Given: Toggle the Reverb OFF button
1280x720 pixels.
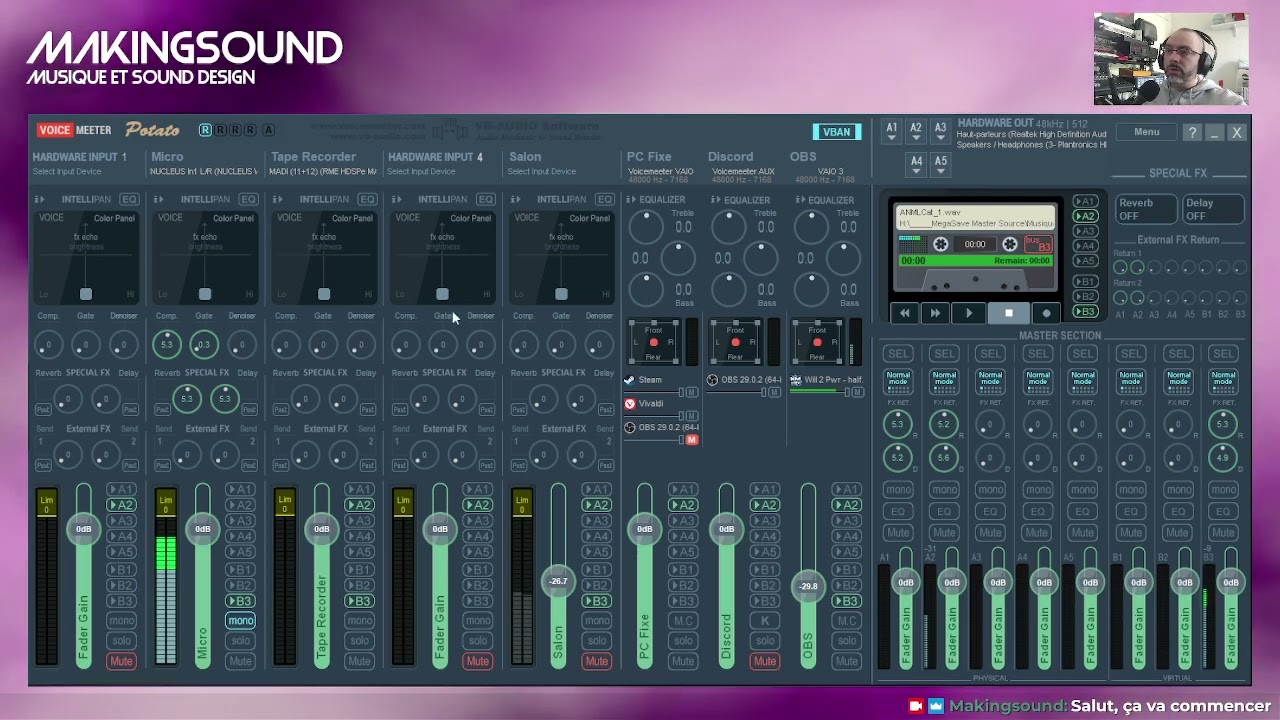Looking at the screenshot, I should [1145, 209].
